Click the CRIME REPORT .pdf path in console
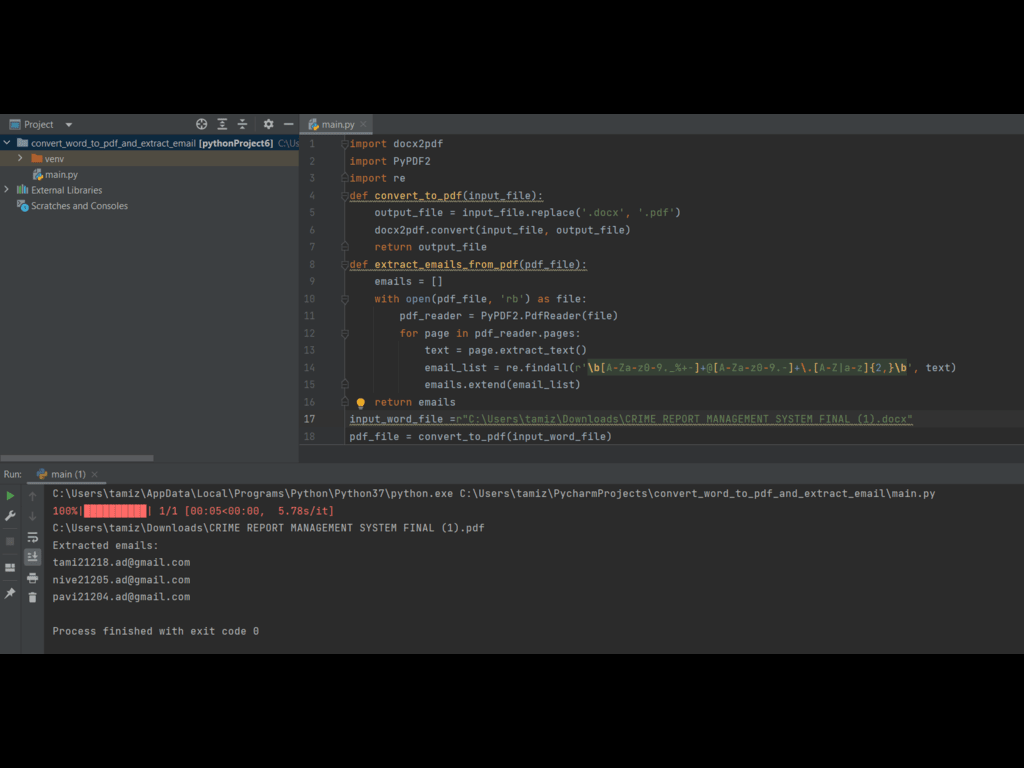This screenshot has width=1024, height=768. (x=268, y=528)
